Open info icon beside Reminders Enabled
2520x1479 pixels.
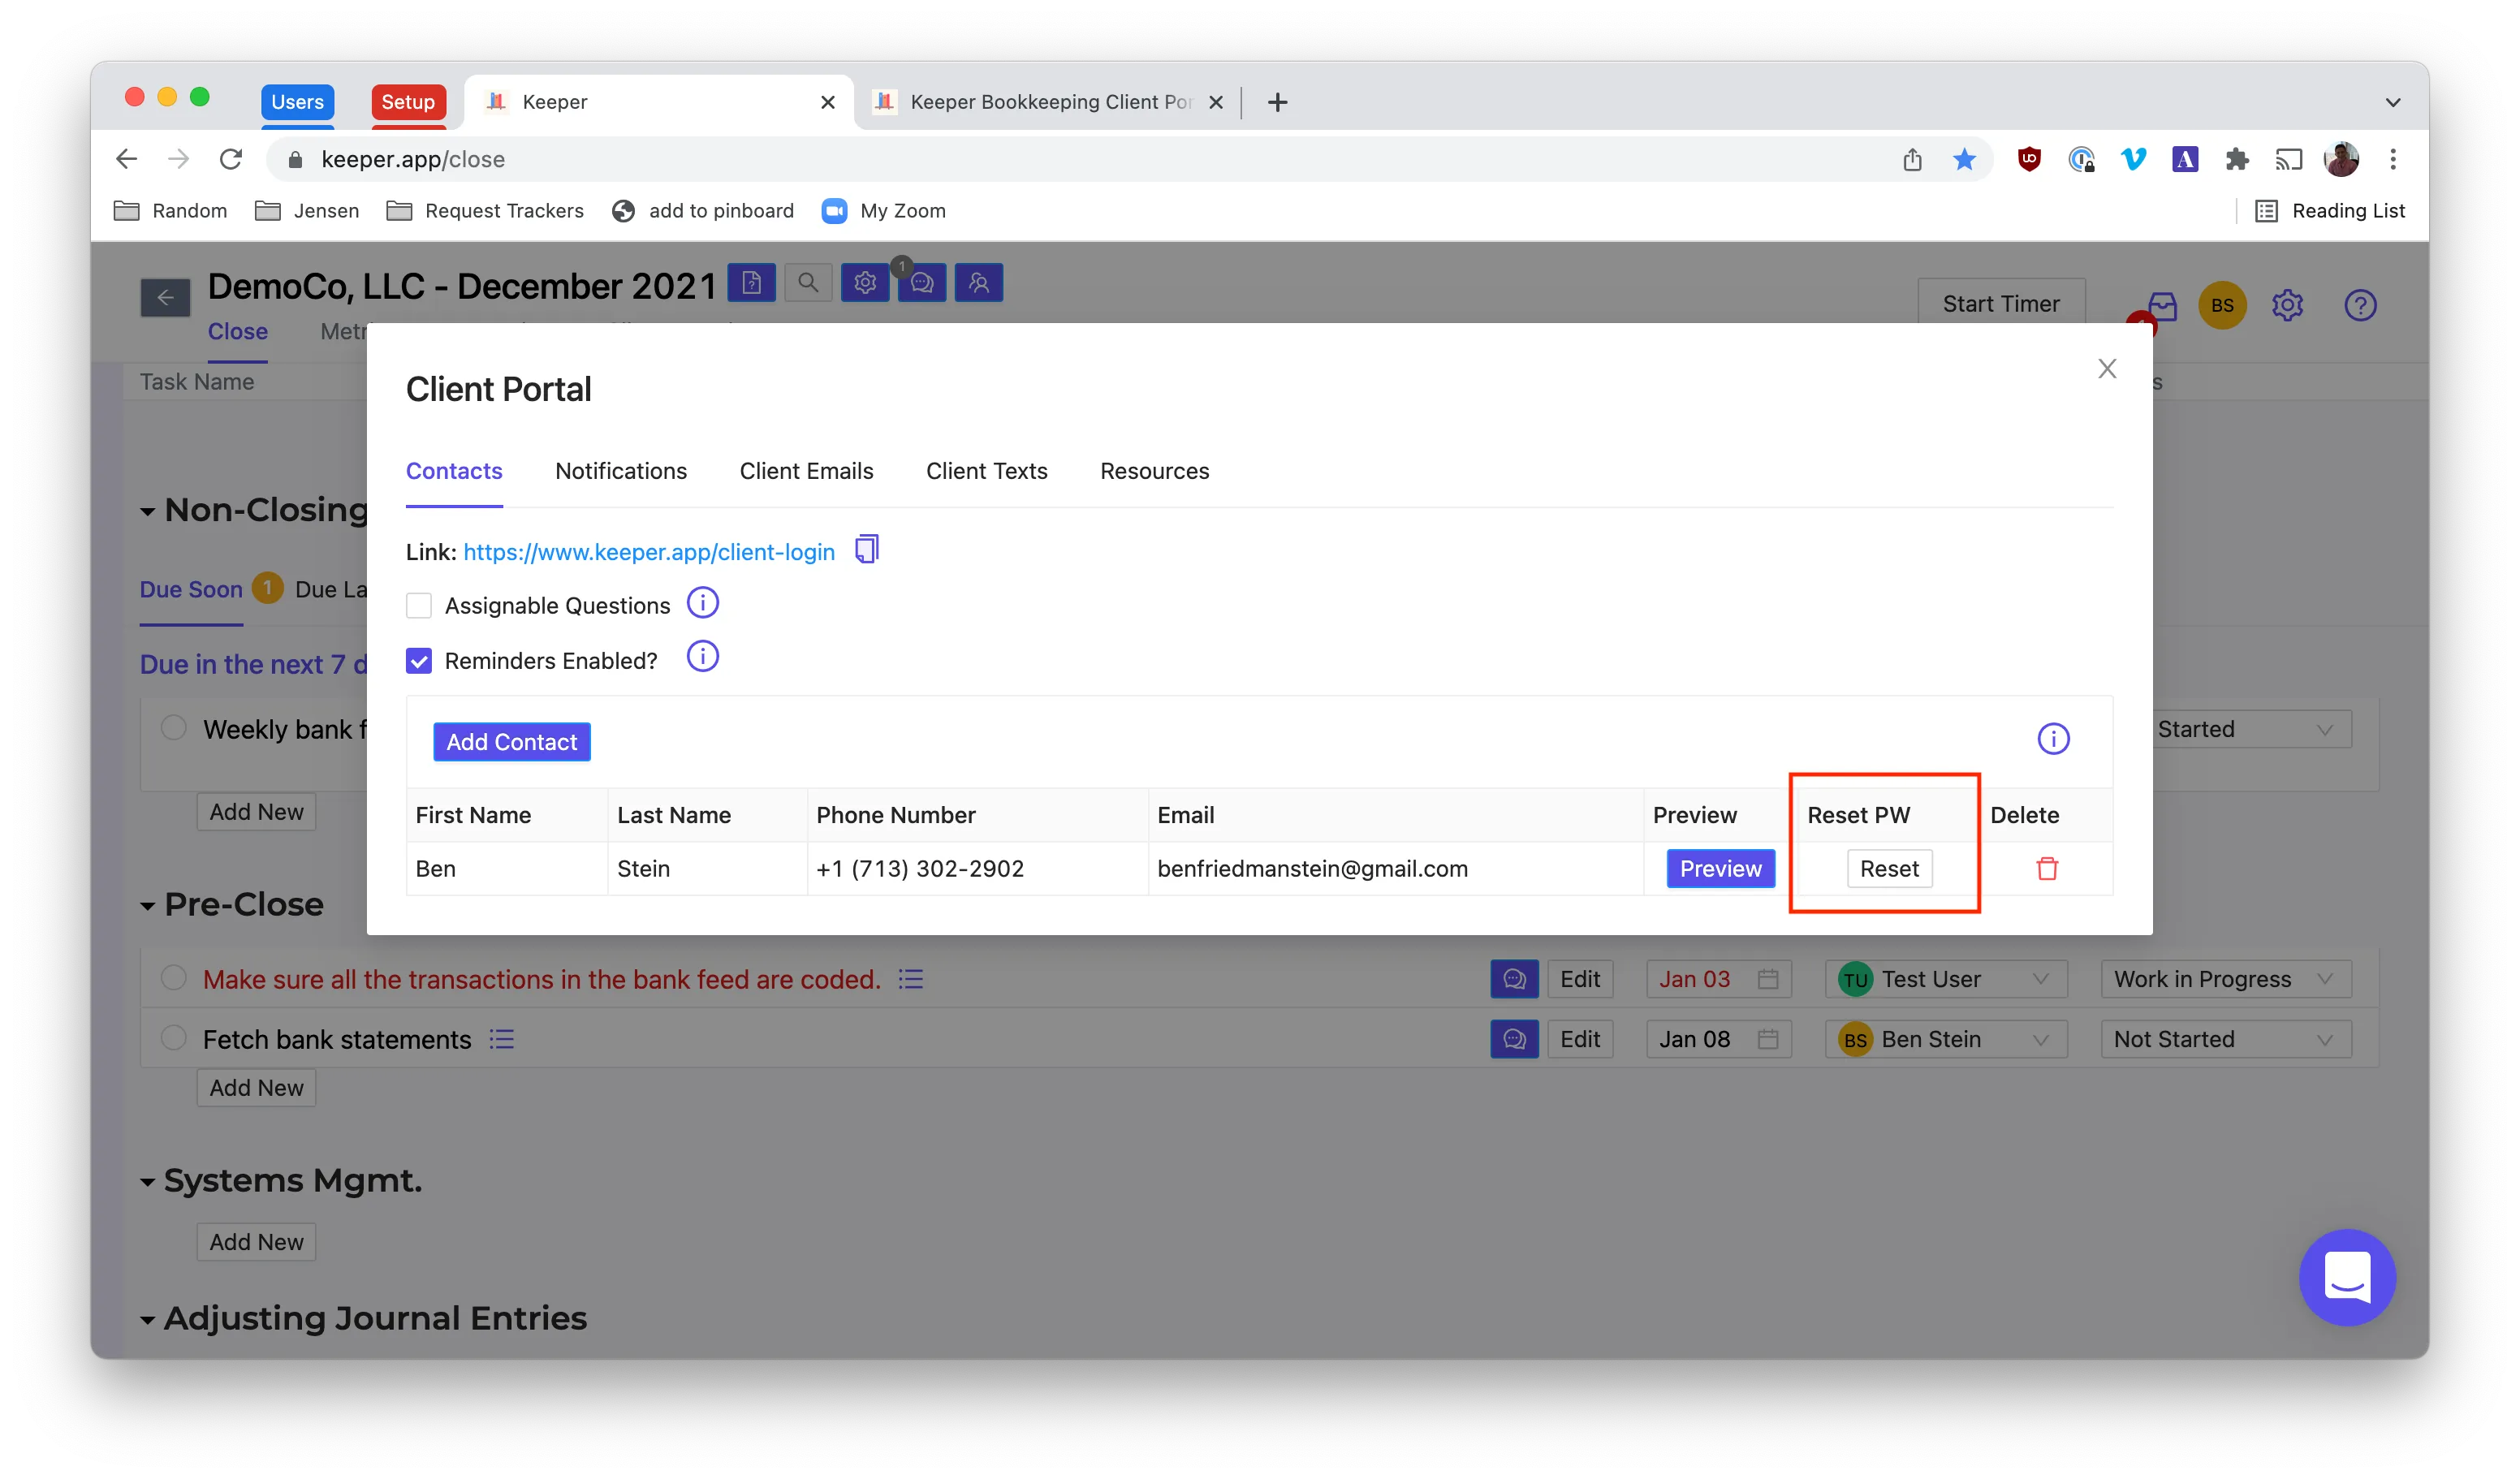[703, 657]
